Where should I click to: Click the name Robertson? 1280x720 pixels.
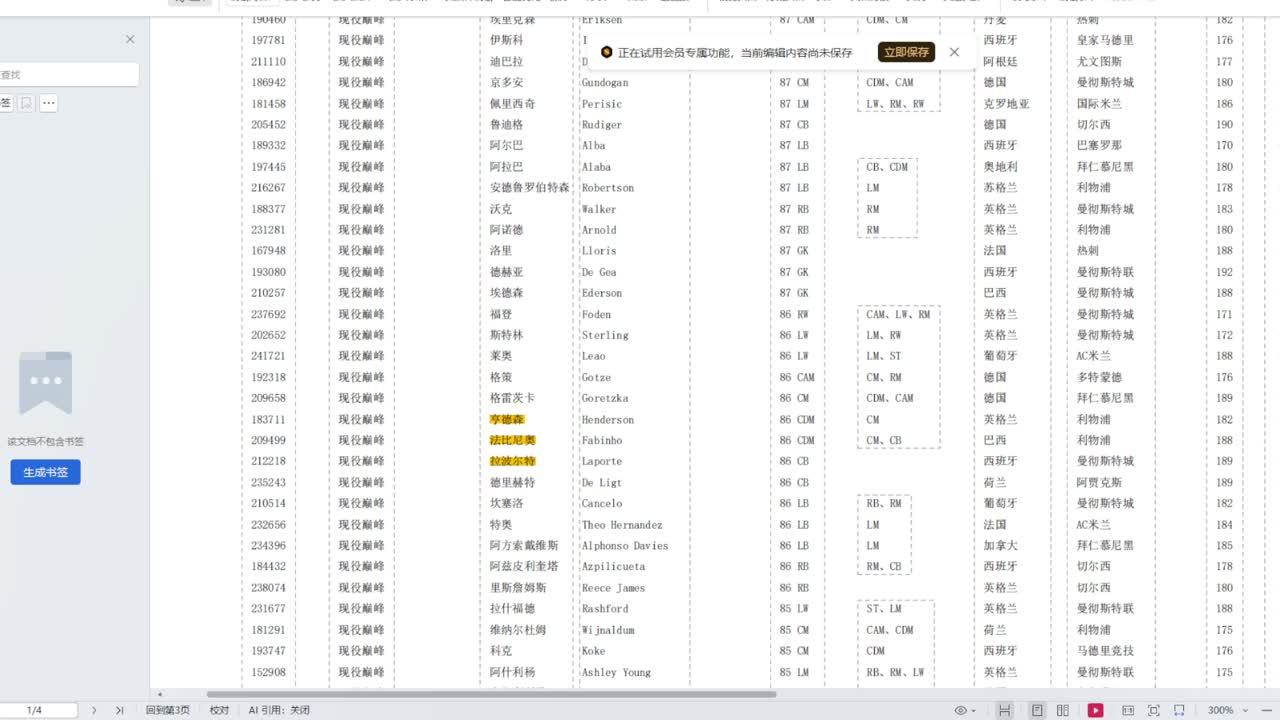click(x=608, y=188)
